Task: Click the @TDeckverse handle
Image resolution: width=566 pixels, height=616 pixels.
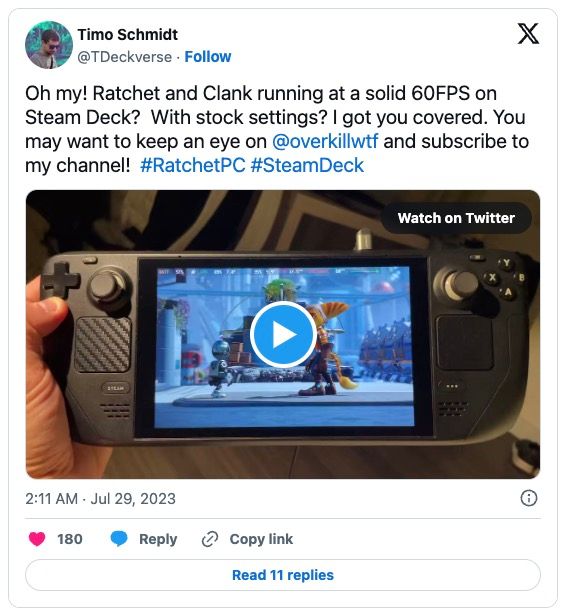Action: tap(125, 57)
